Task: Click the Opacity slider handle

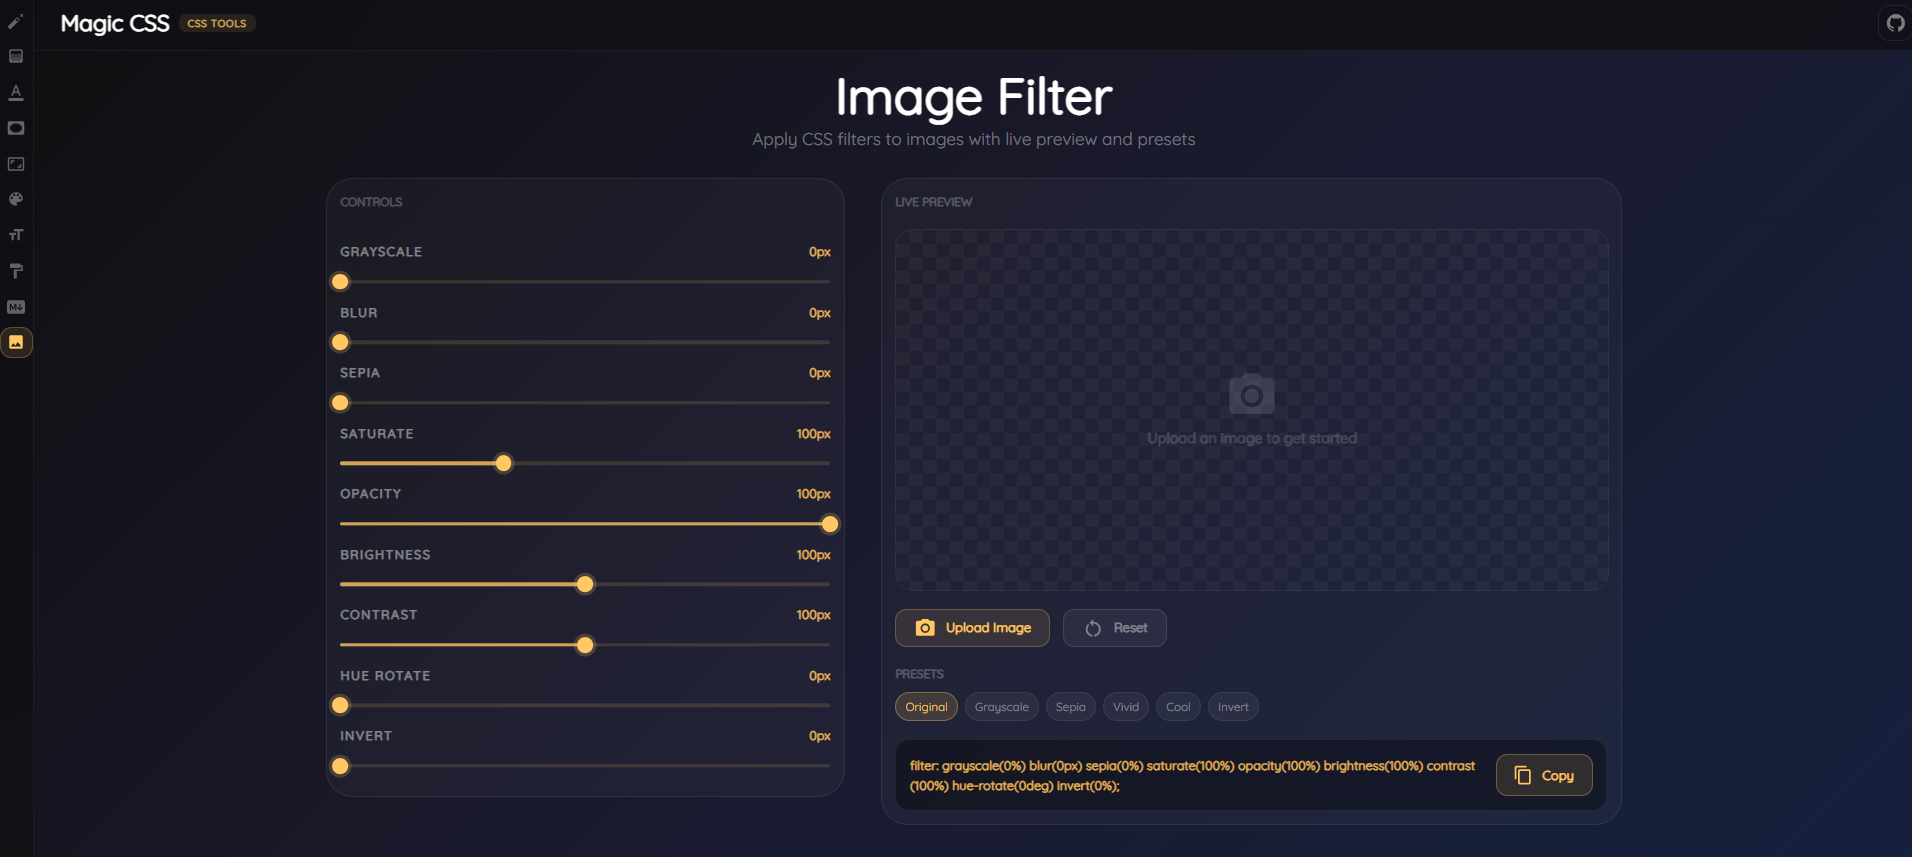Action: pos(830,524)
